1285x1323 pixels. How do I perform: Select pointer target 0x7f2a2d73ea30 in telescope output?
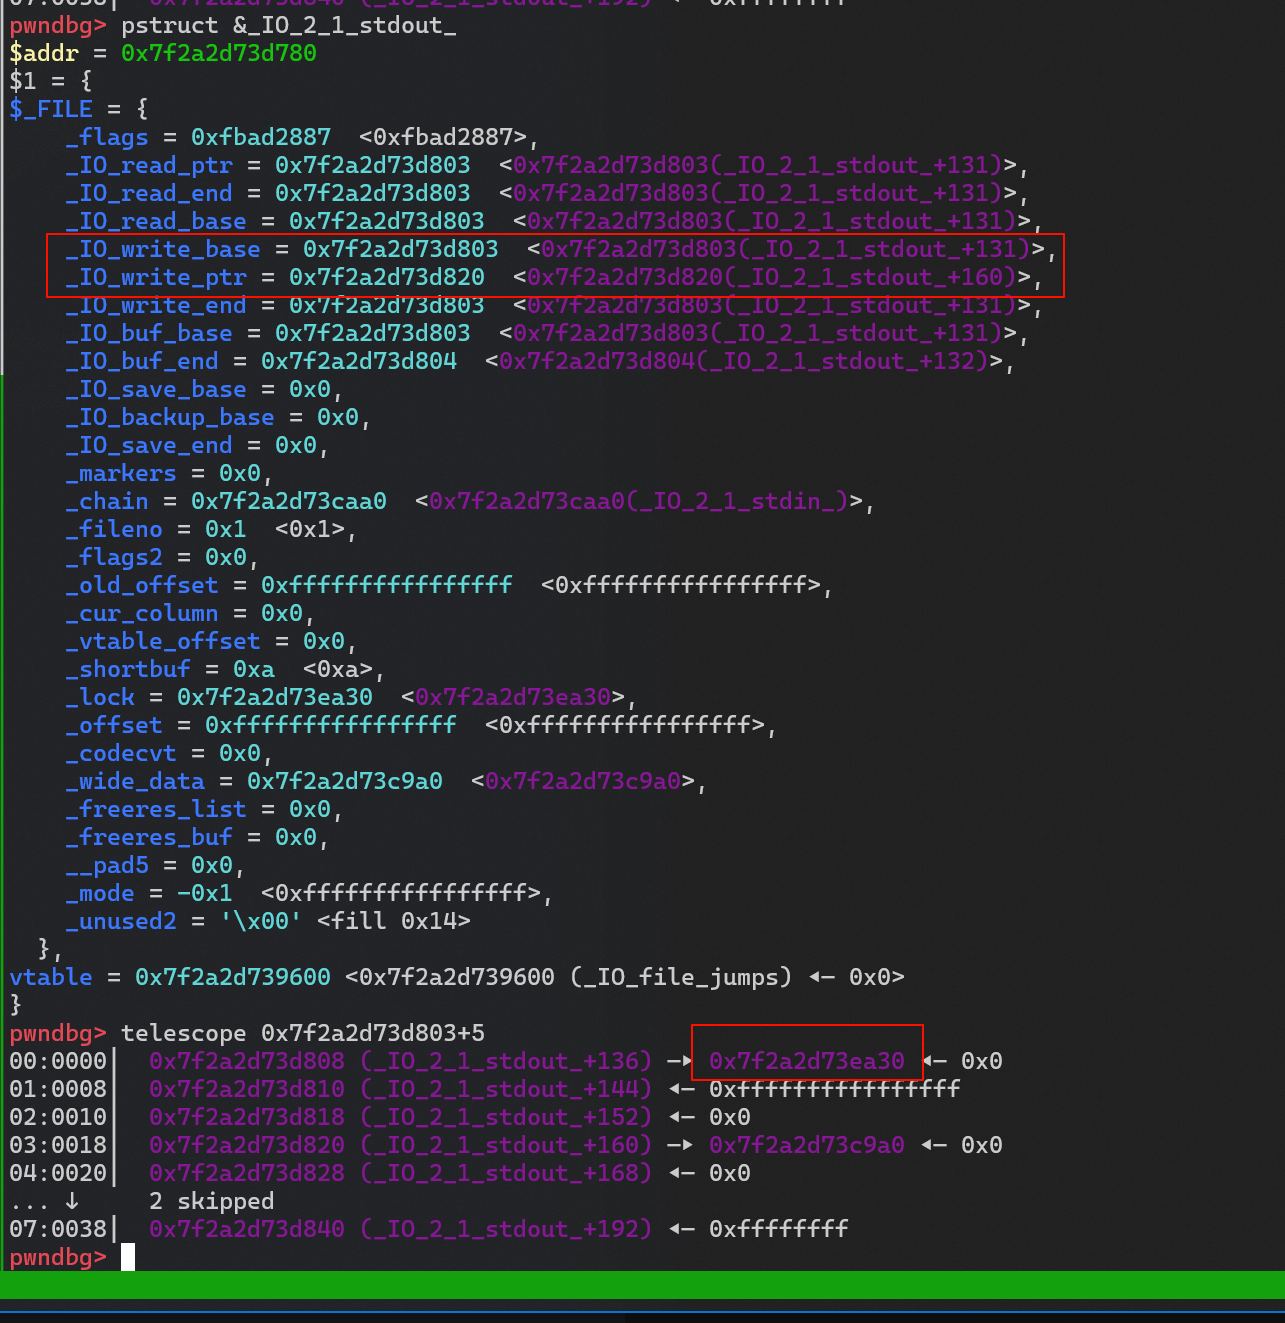807,1061
